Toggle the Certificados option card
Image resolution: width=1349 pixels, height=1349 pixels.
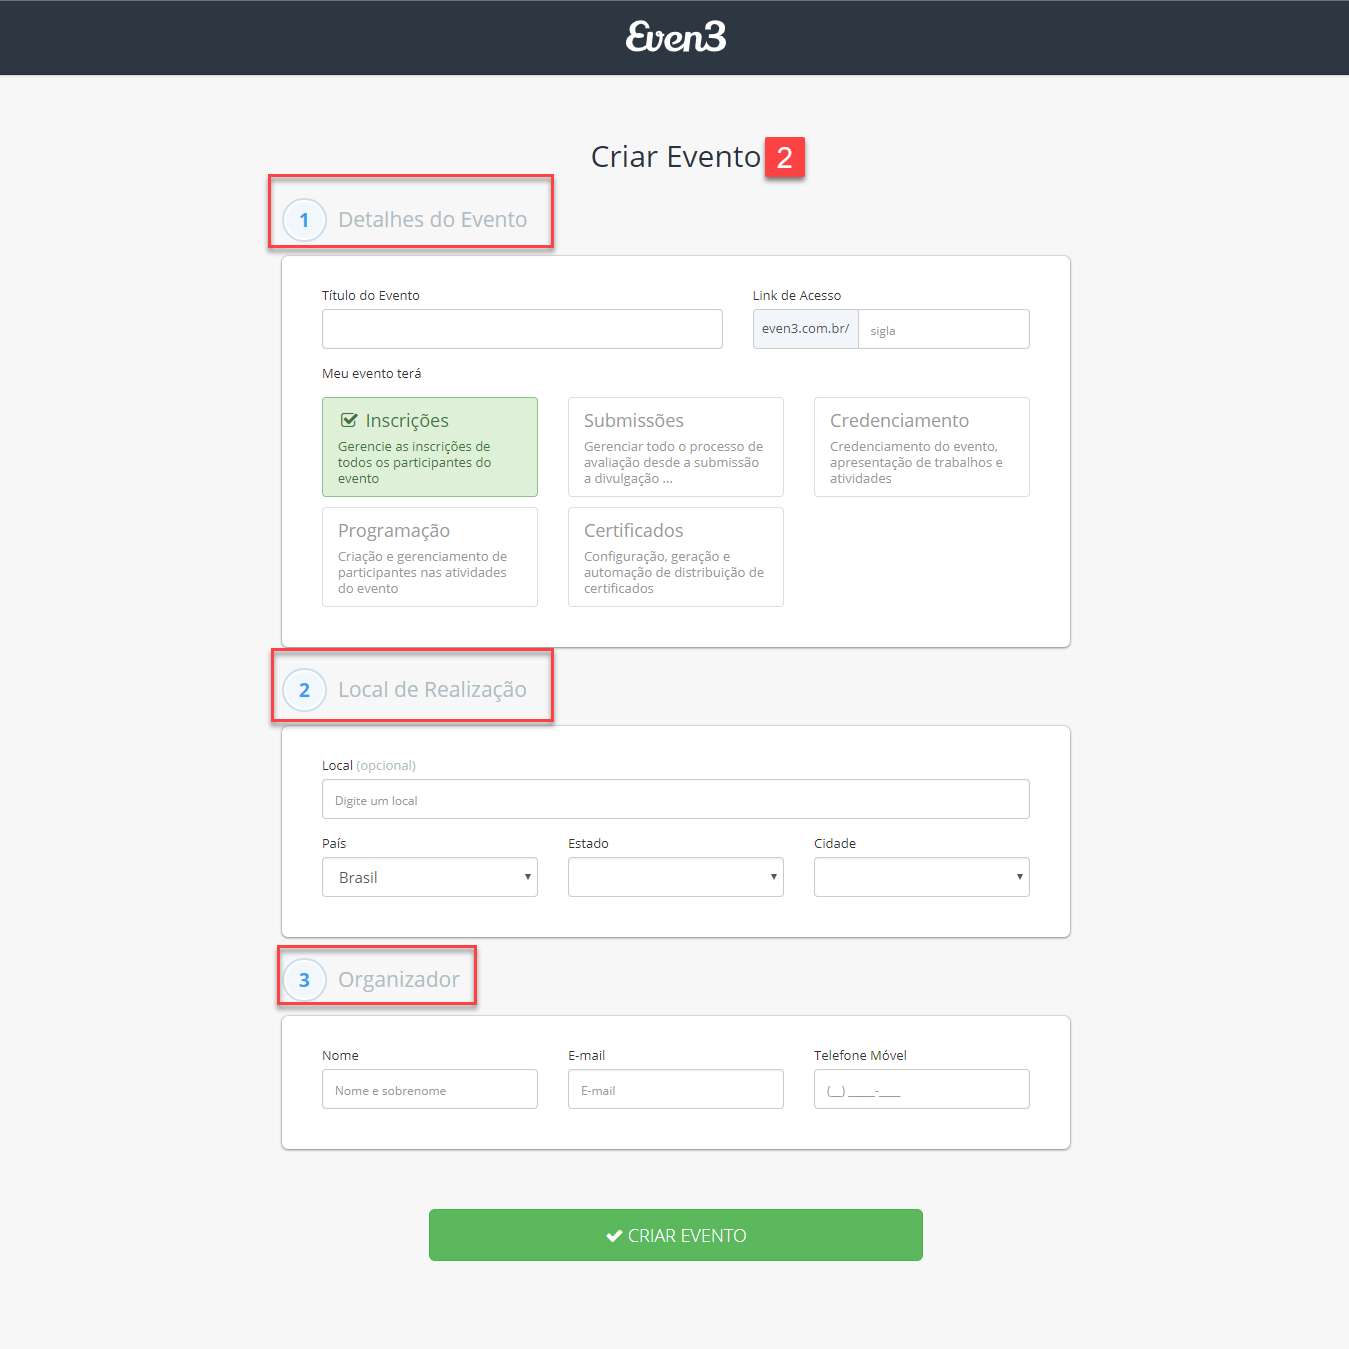click(675, 557)
